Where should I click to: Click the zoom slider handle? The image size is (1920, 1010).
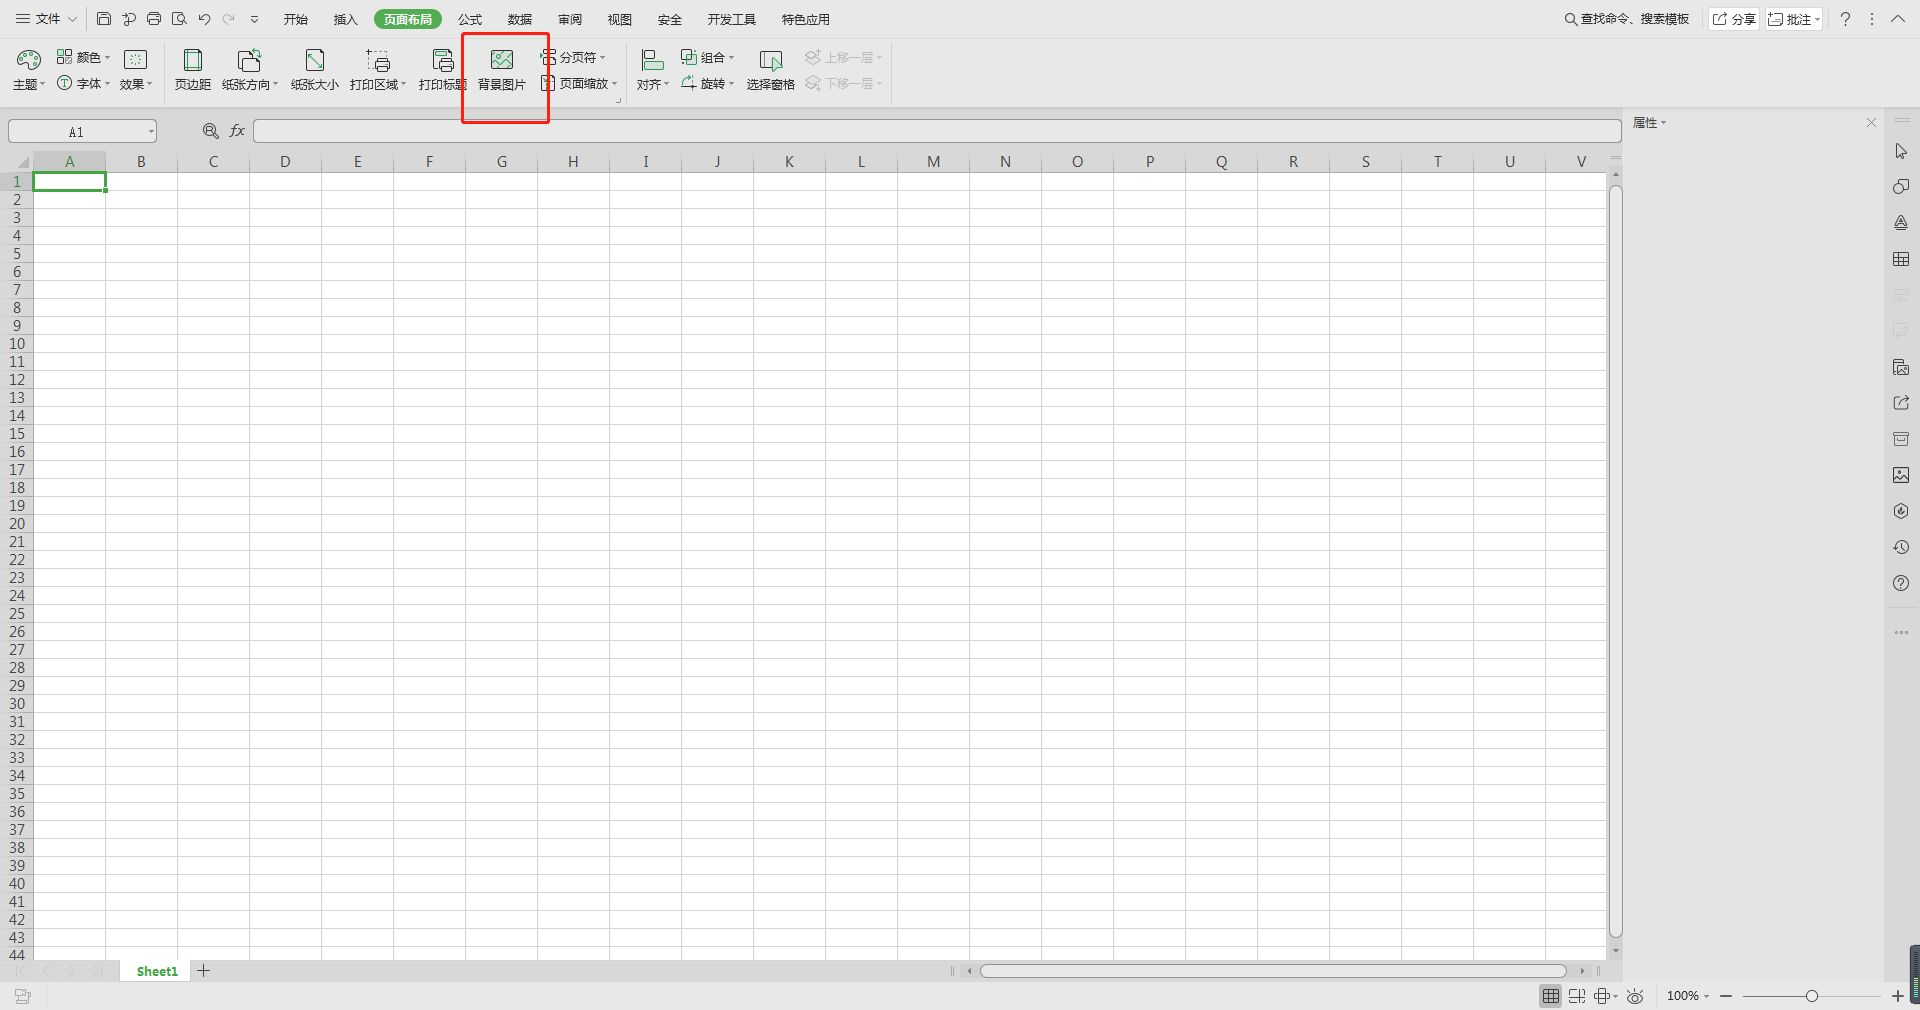tap(1811, 996)
